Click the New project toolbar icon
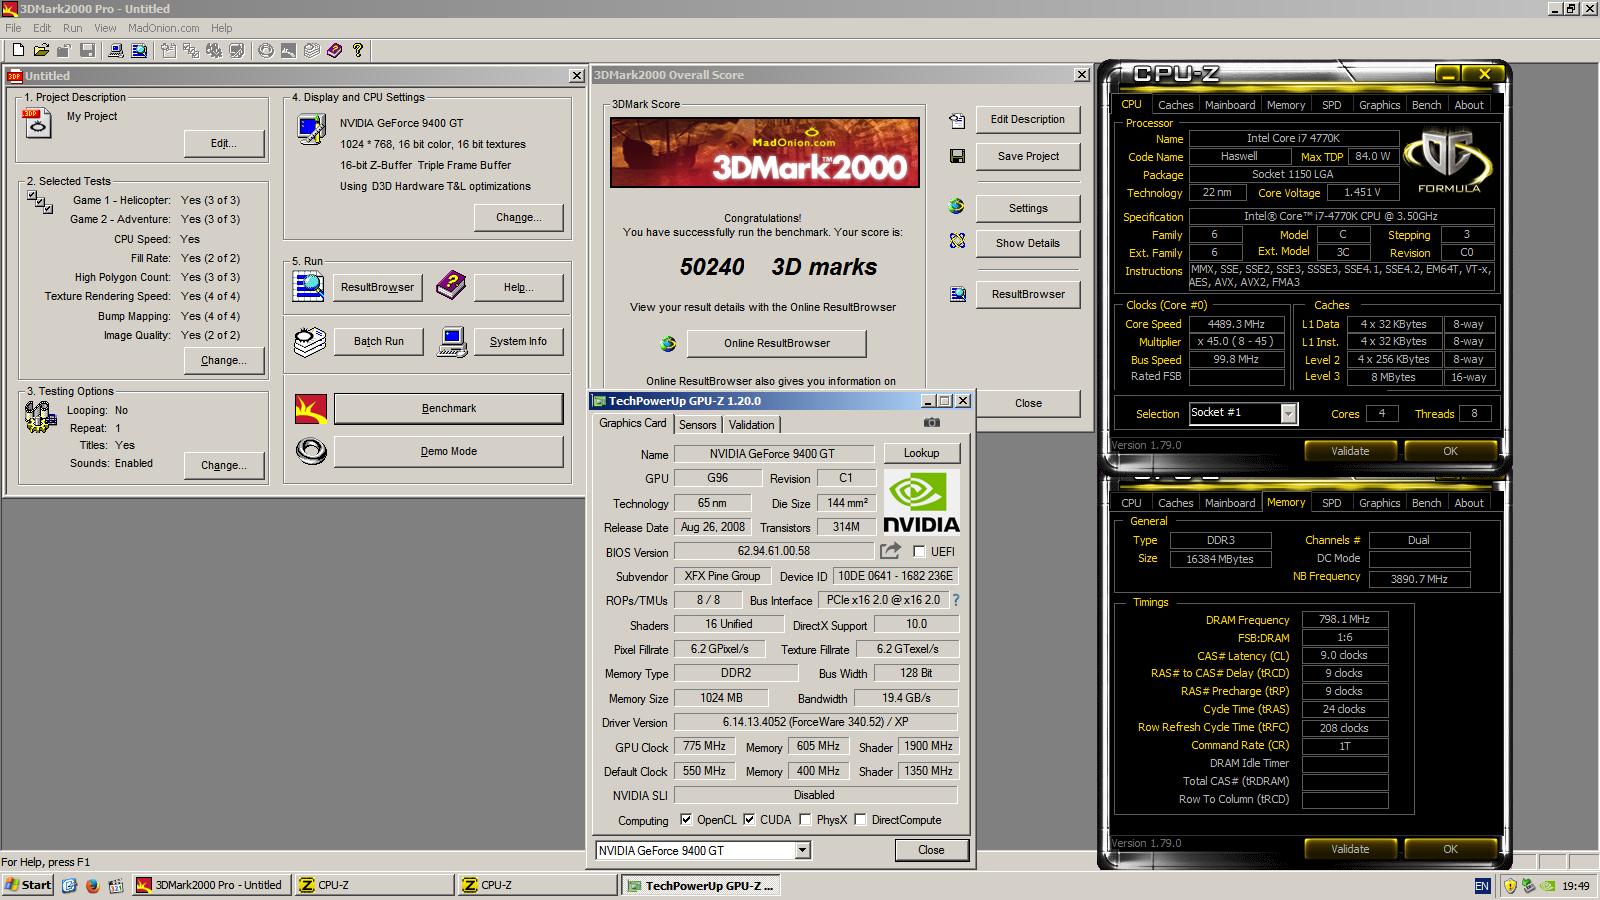The height and width of the screenshot is (900, 1600). pos(18,50)
